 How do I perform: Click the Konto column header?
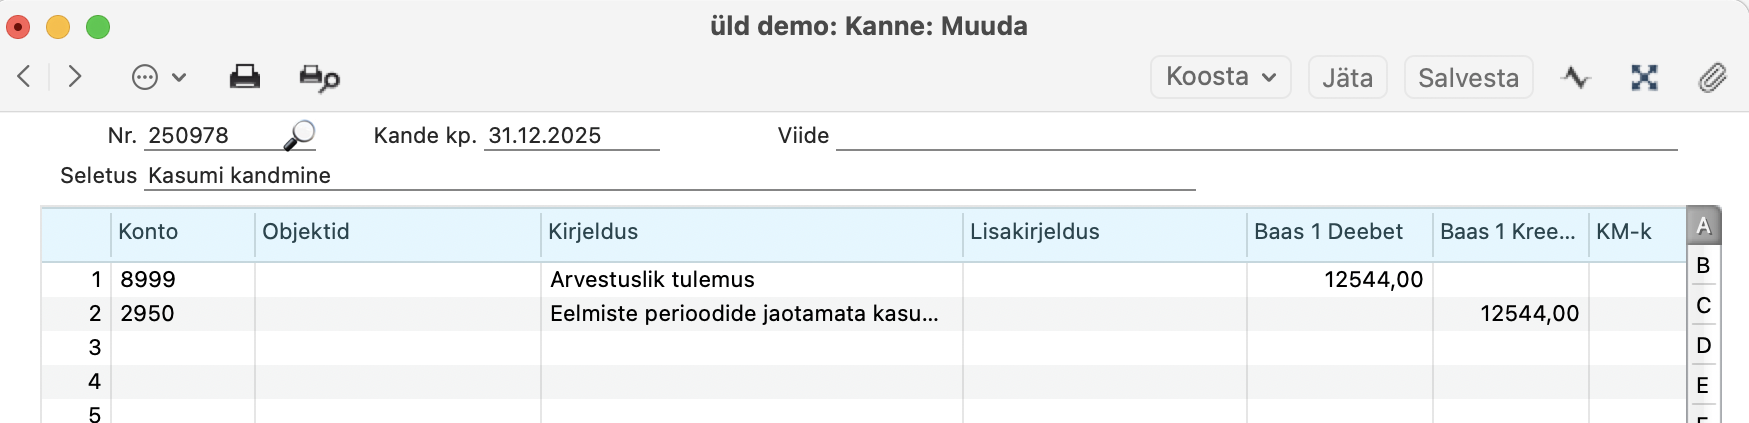point(182,232)
